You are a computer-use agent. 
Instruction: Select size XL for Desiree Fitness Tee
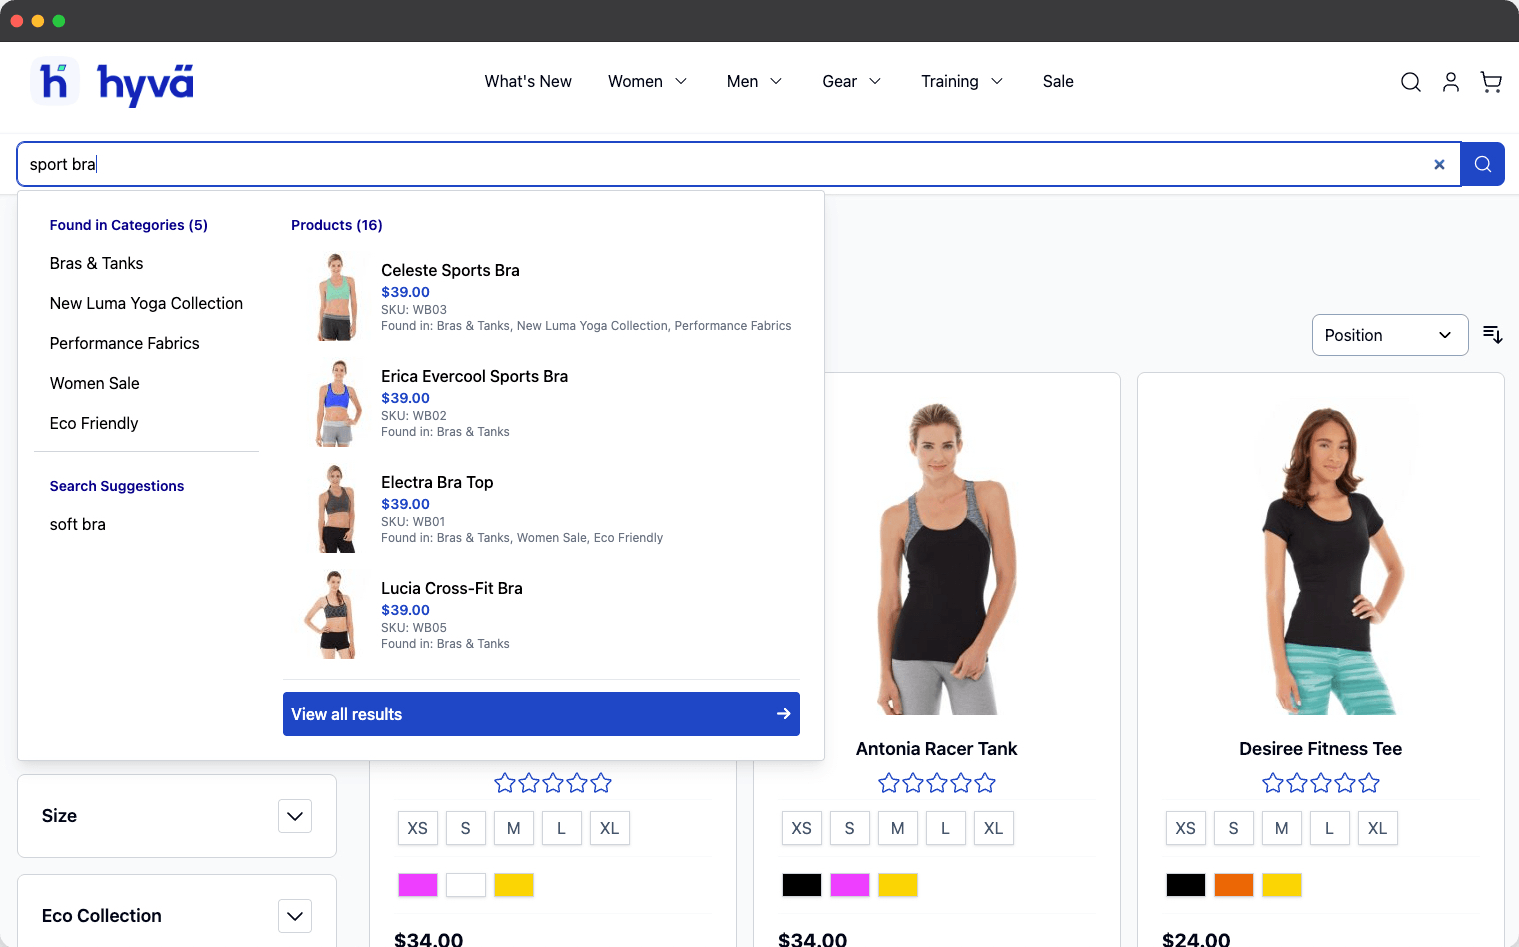(1377, 828)
